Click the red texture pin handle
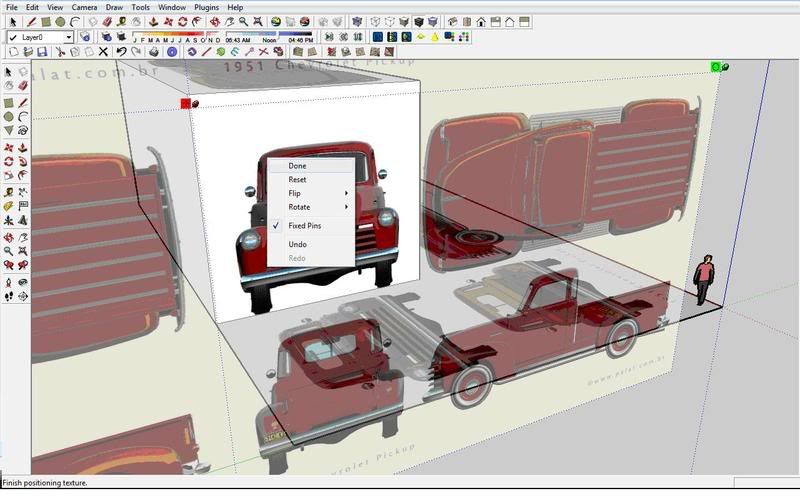 pyautogui.click(x=186, y=103)
